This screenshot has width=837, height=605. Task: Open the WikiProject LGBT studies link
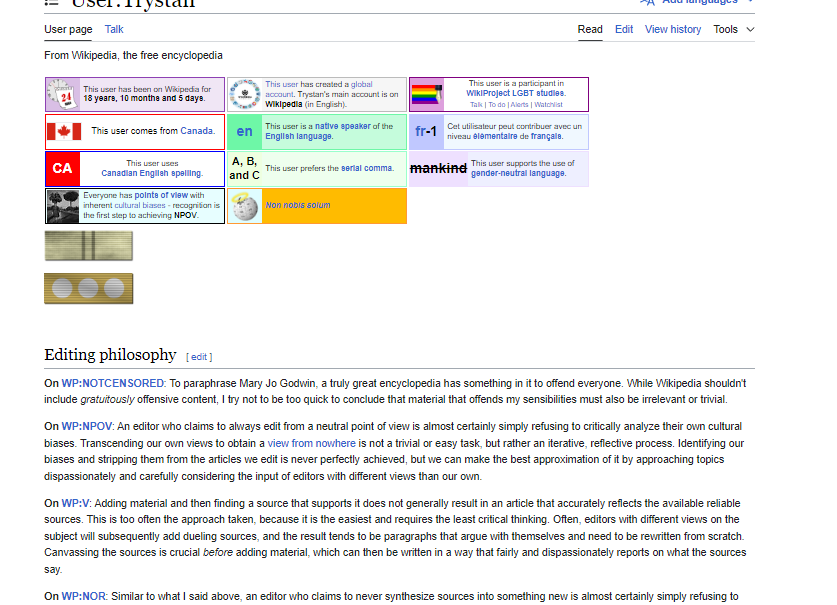pos(516,93)
